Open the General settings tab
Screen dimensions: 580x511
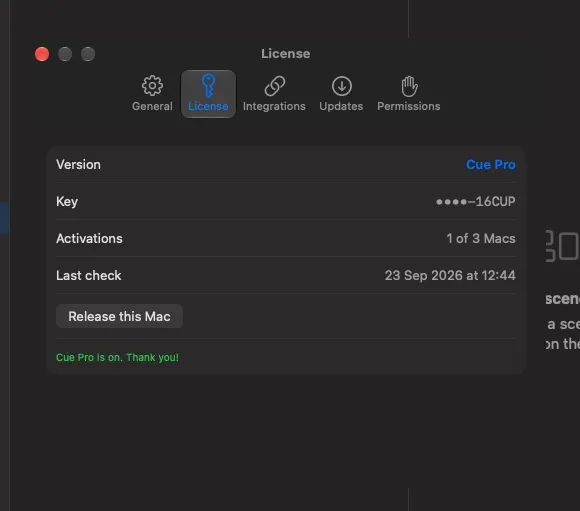152,94
